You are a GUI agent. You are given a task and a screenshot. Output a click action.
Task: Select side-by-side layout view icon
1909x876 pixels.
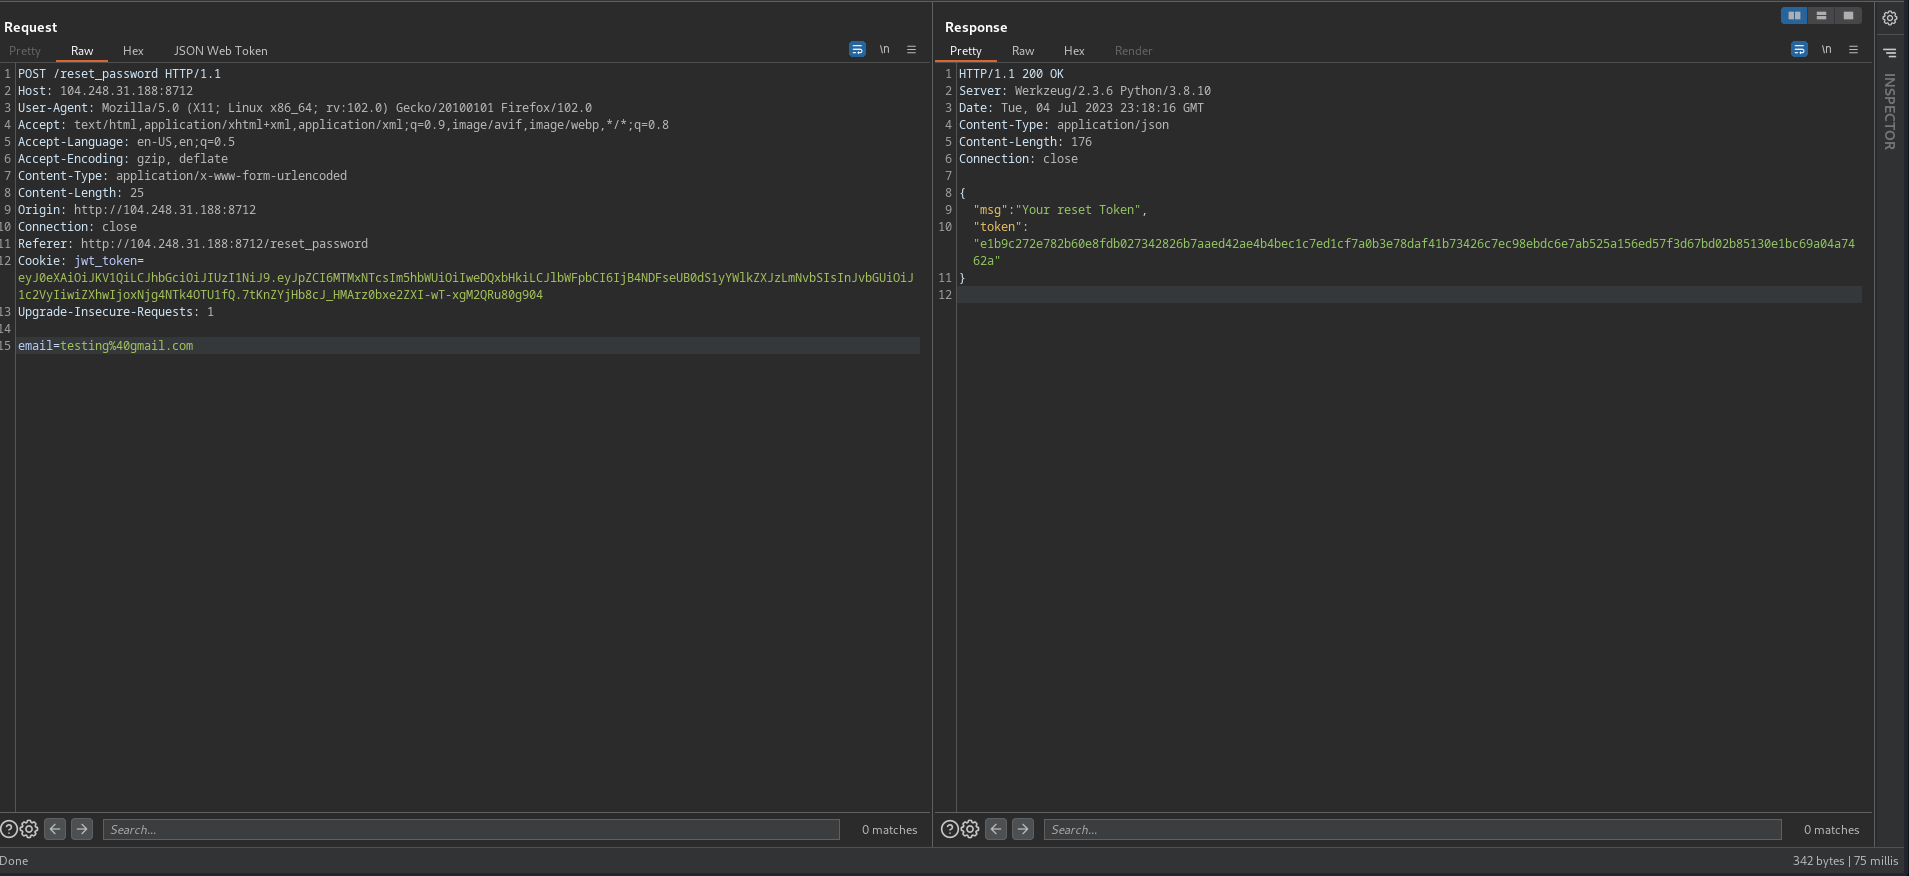[1794, 15]
